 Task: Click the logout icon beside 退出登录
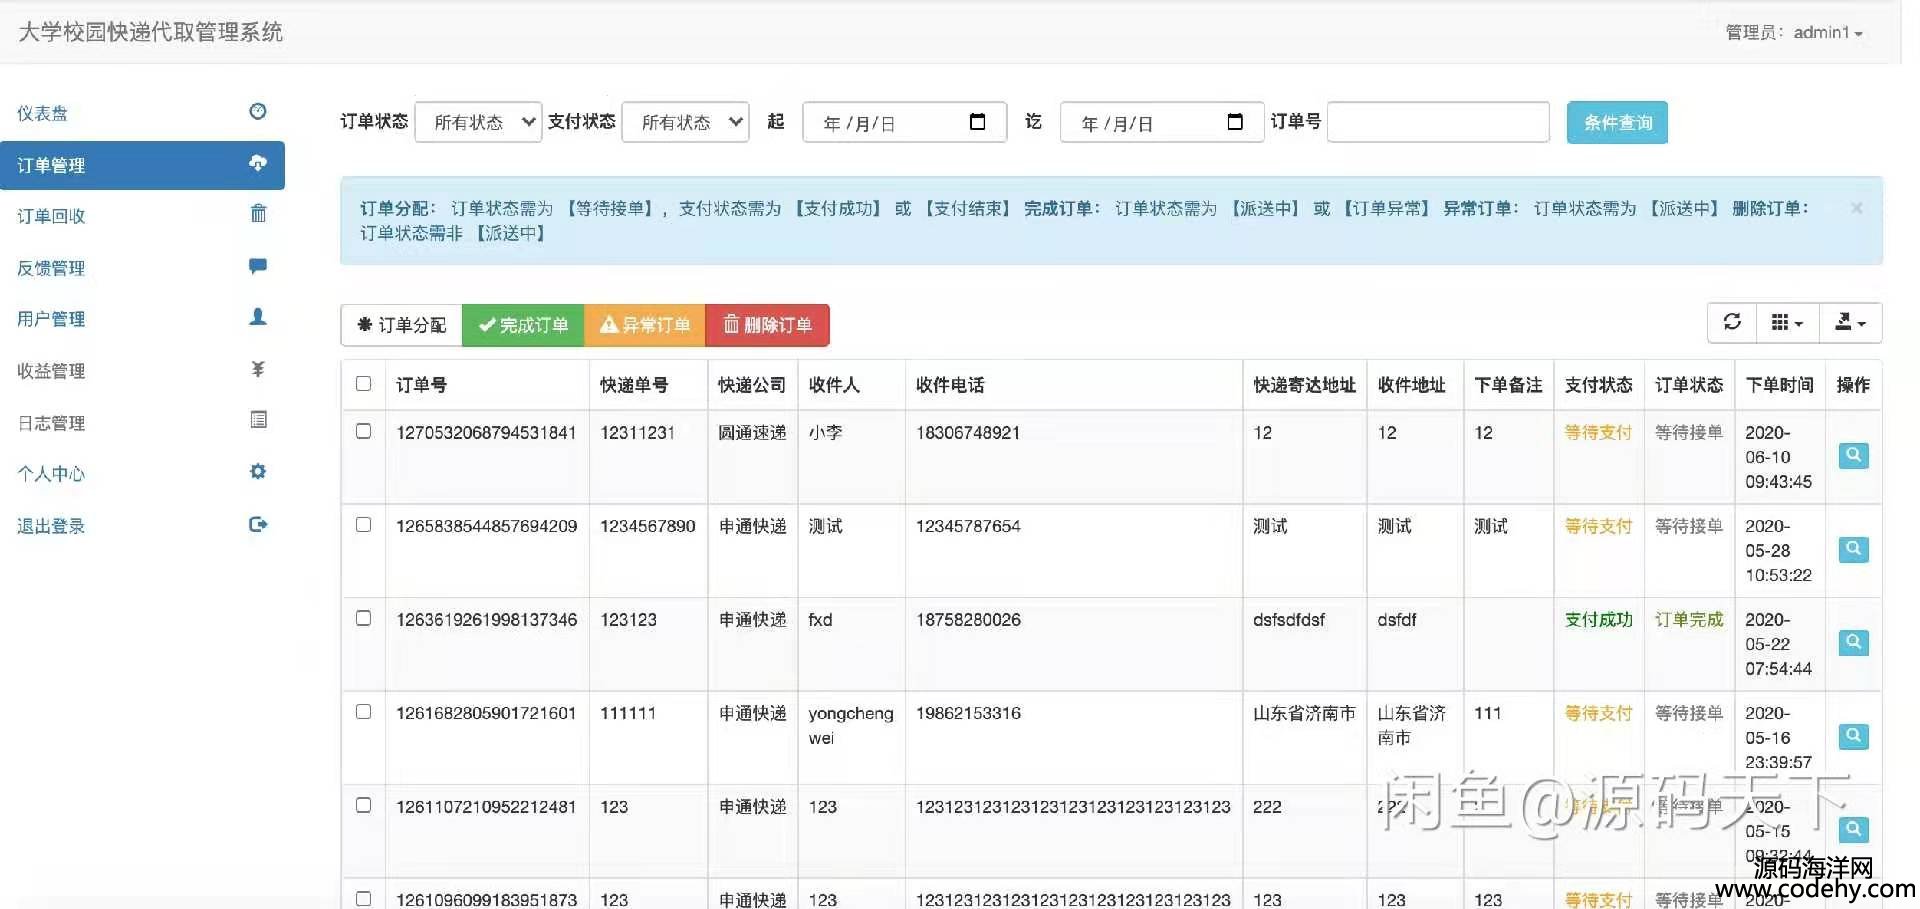pyautogui.click(x=258, y=524)
